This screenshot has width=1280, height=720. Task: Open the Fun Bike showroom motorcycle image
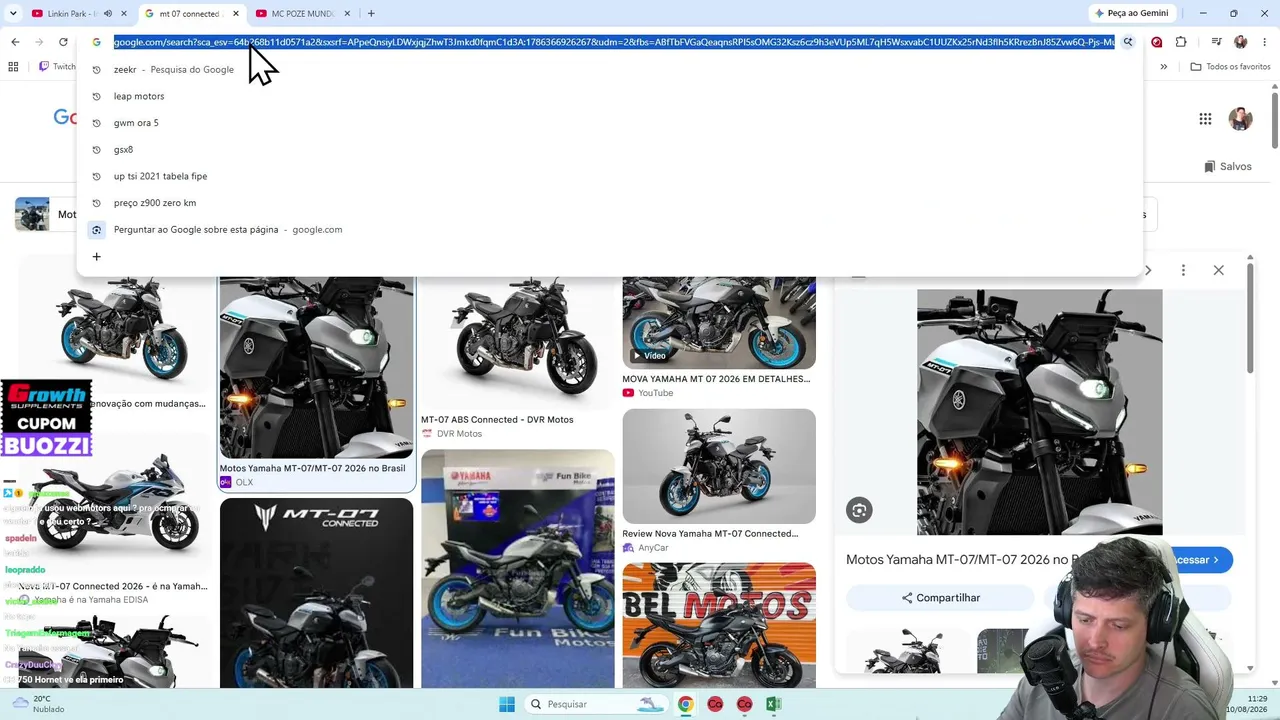point(518,569)
